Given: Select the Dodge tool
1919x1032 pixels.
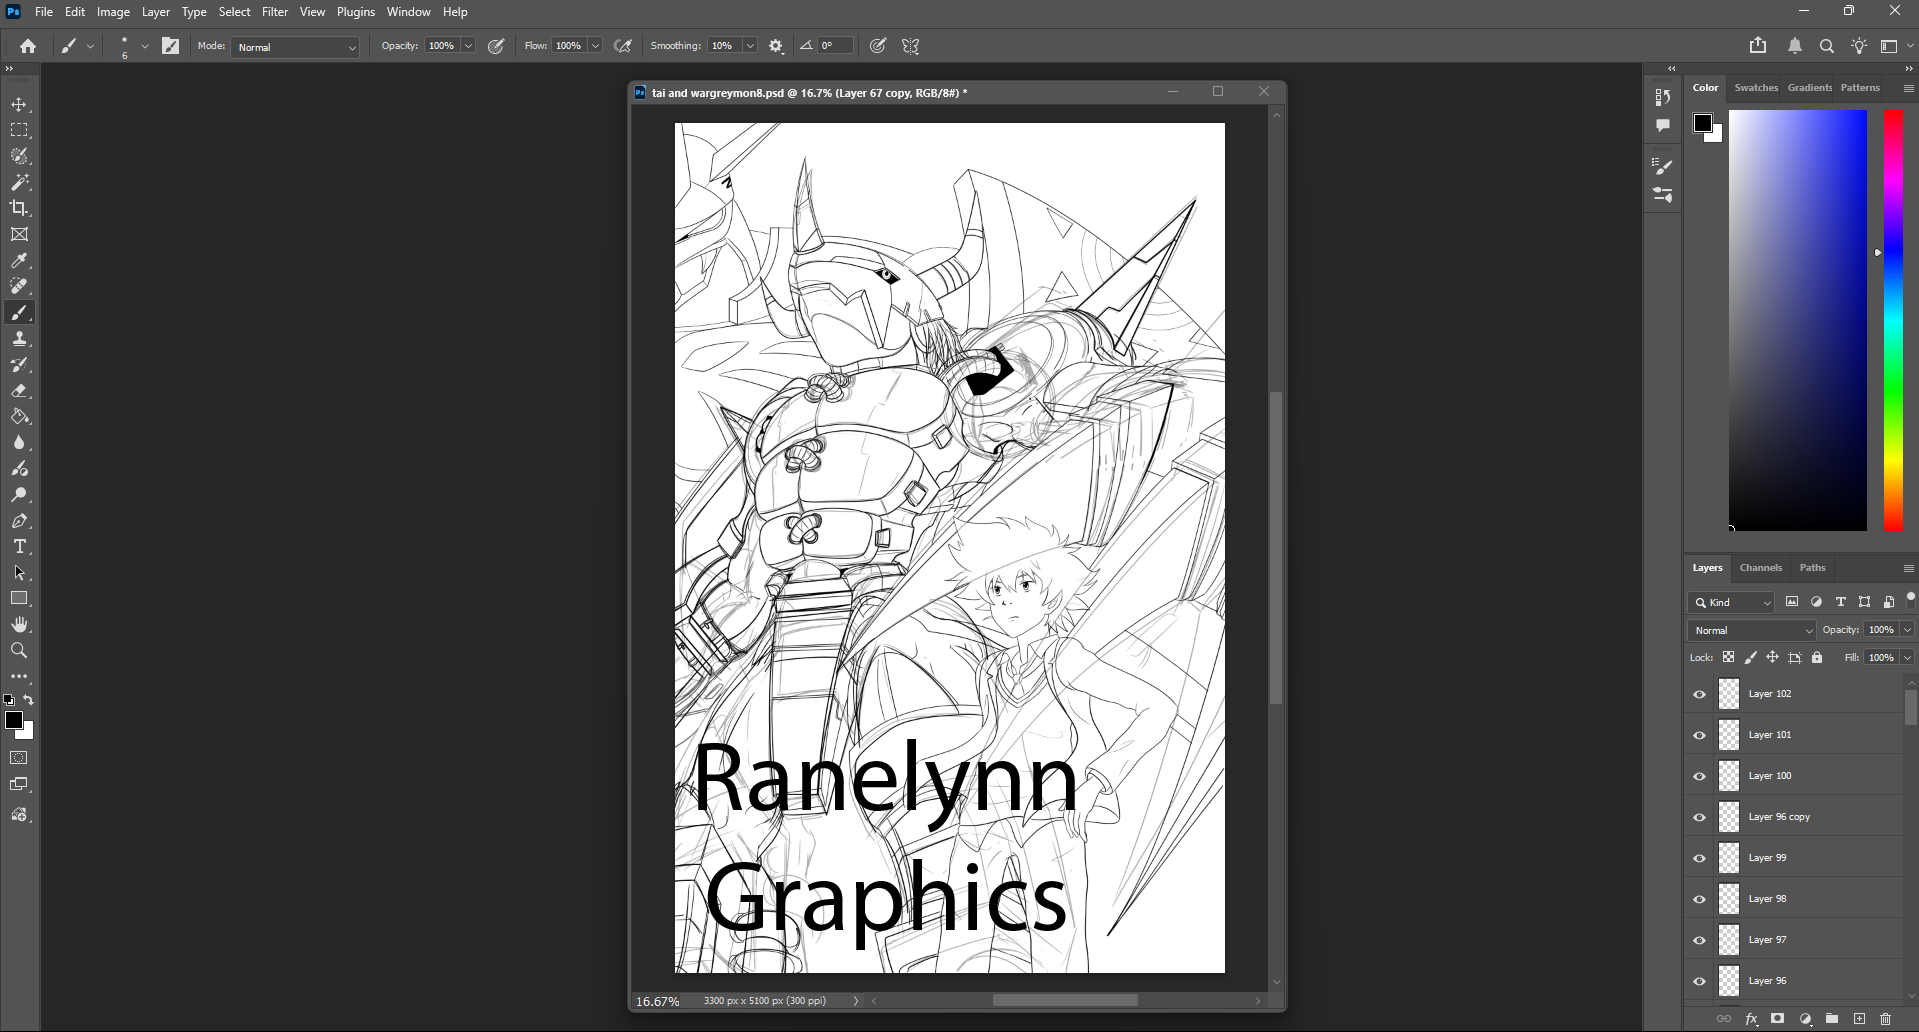Looking at the screenshot, I should click(x=19, y=495).
